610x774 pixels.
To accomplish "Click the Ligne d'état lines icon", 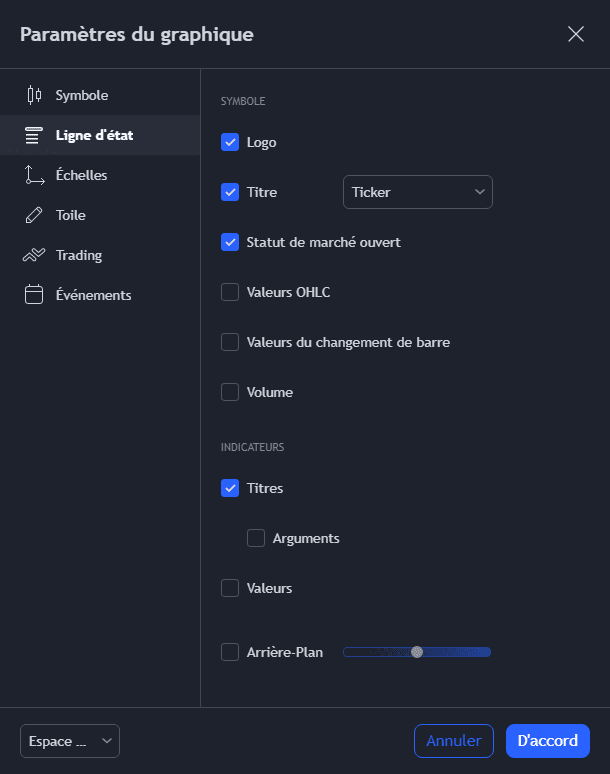I will pyautogui.click(x=34, y=135).
